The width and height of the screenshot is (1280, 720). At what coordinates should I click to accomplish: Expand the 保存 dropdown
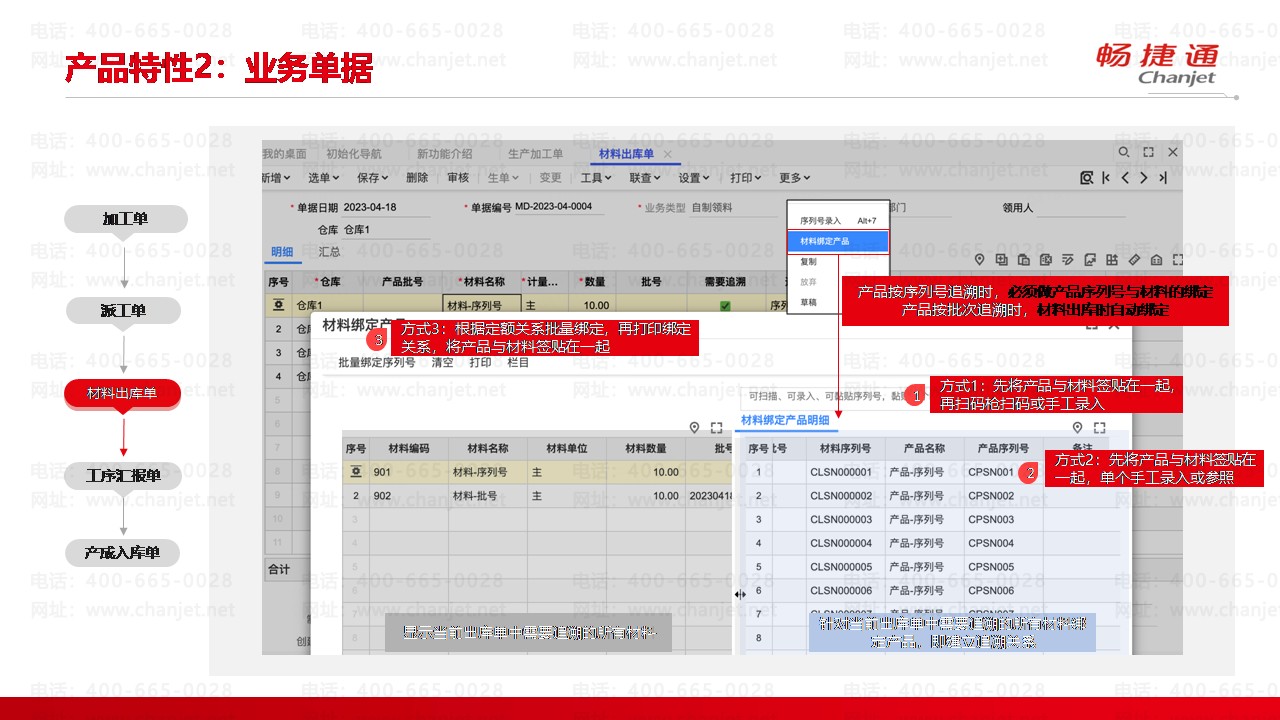click(x=373, y=178)
